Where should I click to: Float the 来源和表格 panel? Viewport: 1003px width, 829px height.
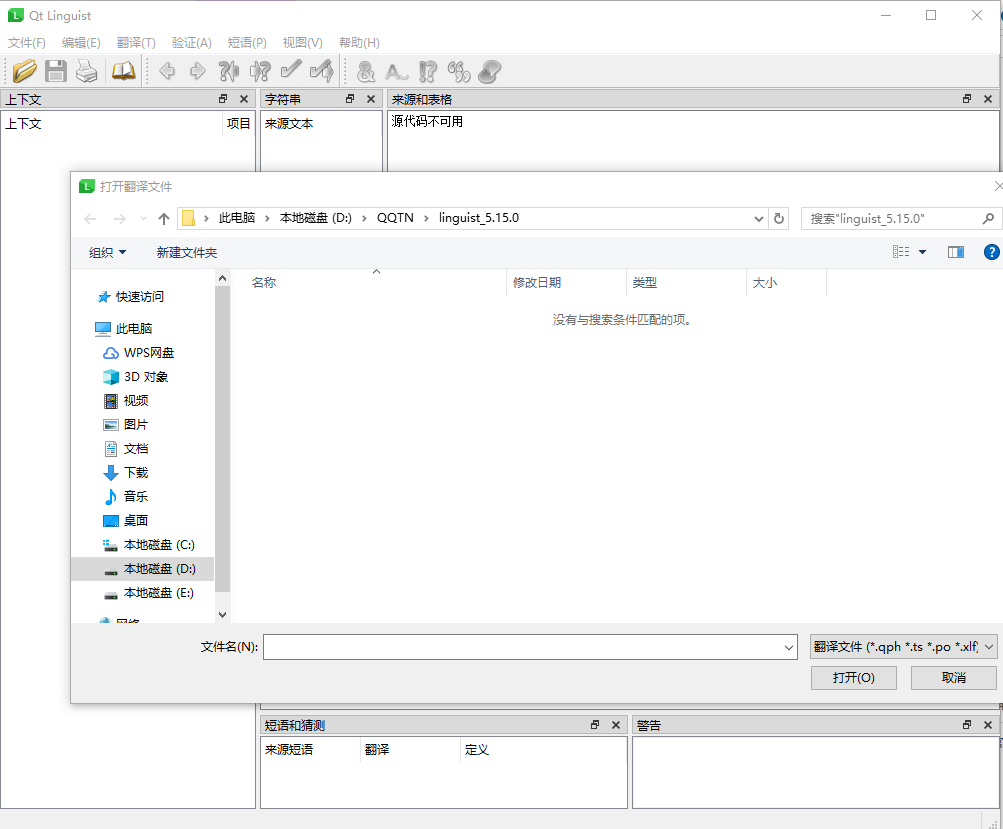click(x=967, y=99)
